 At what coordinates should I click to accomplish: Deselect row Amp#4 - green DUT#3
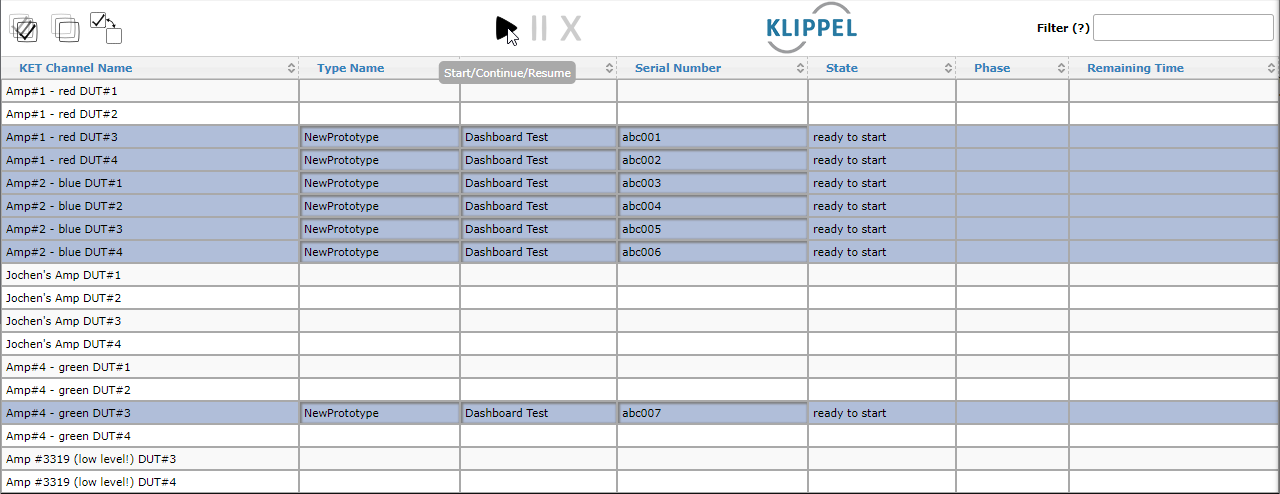point(640,413)
